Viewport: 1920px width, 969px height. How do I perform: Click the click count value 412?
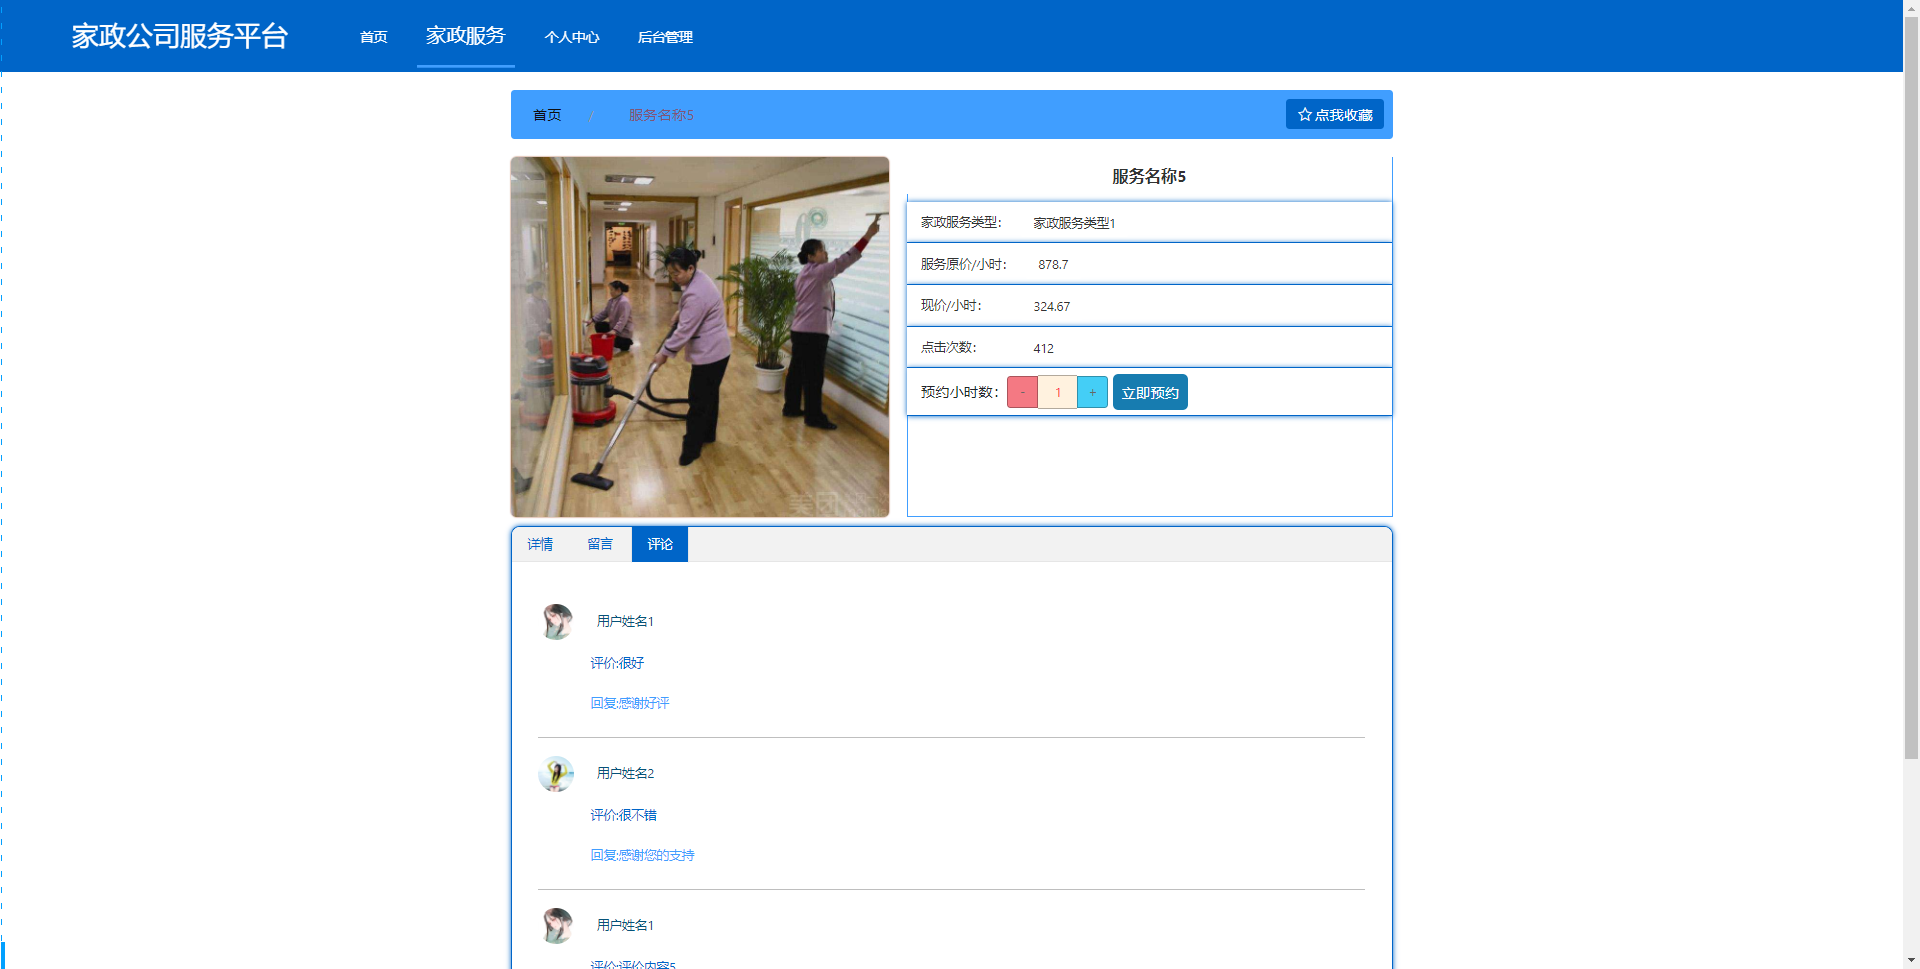point(1043,349)
